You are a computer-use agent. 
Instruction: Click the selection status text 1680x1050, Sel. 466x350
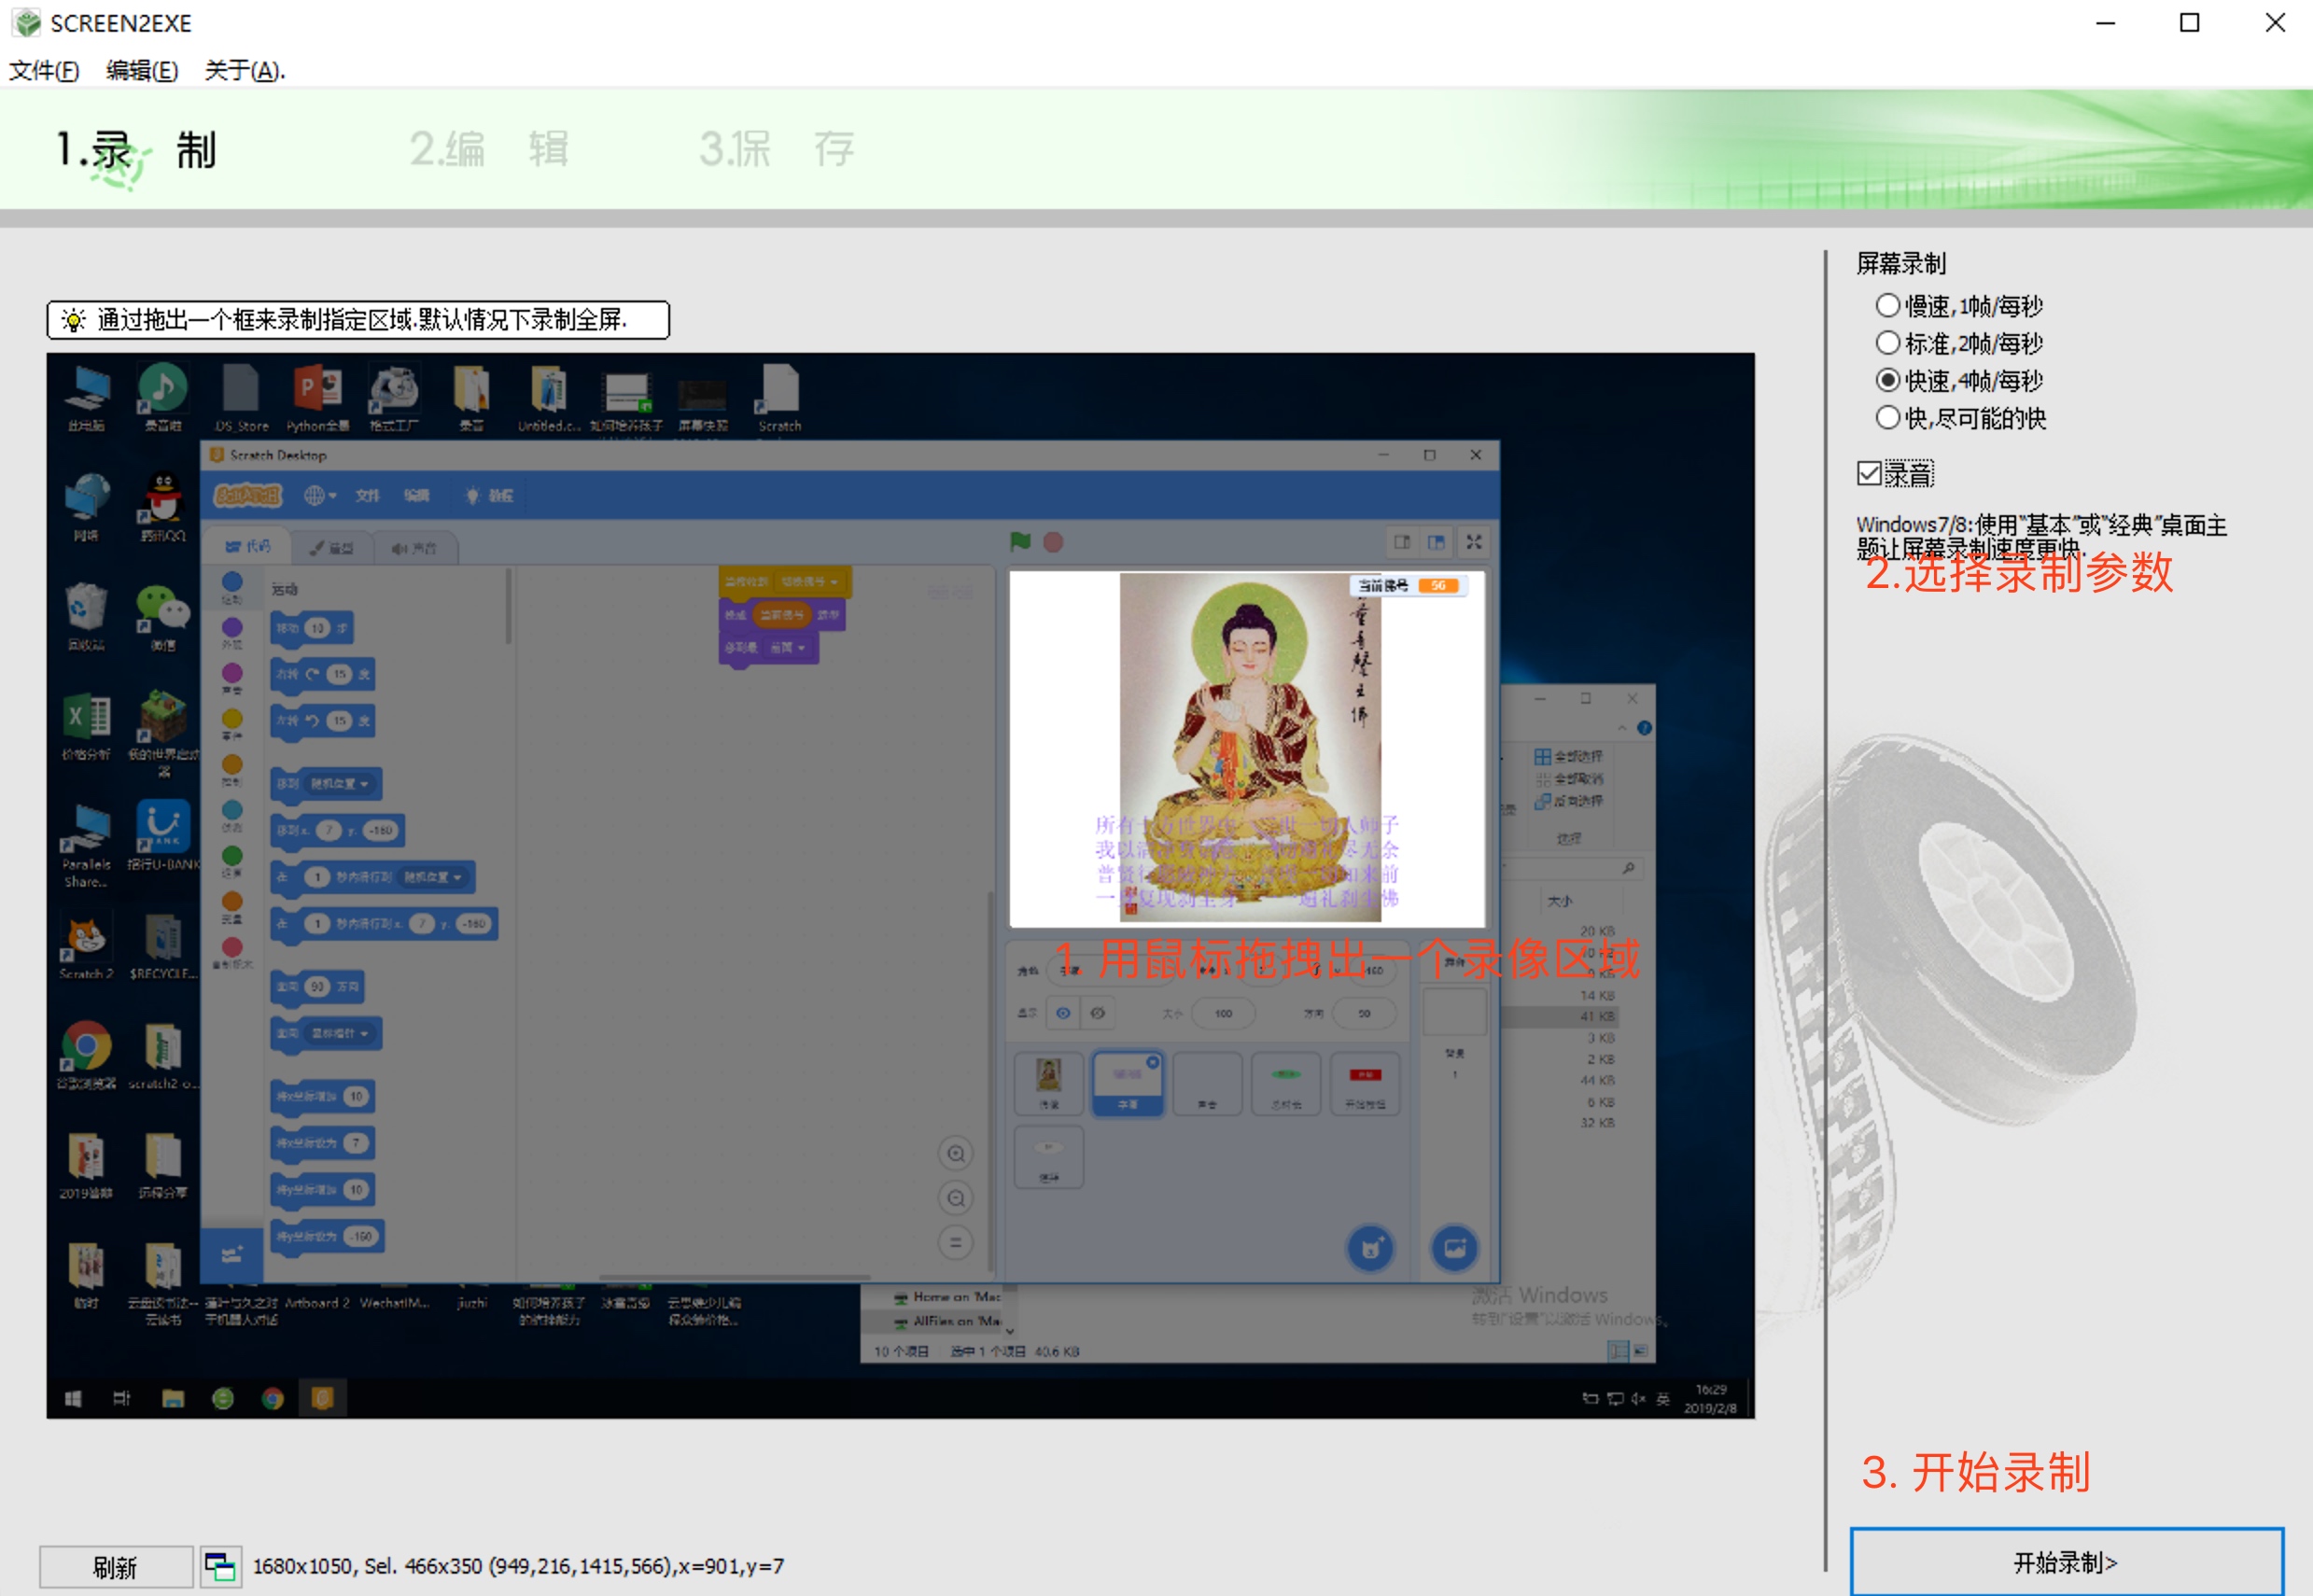point(518,1566)
